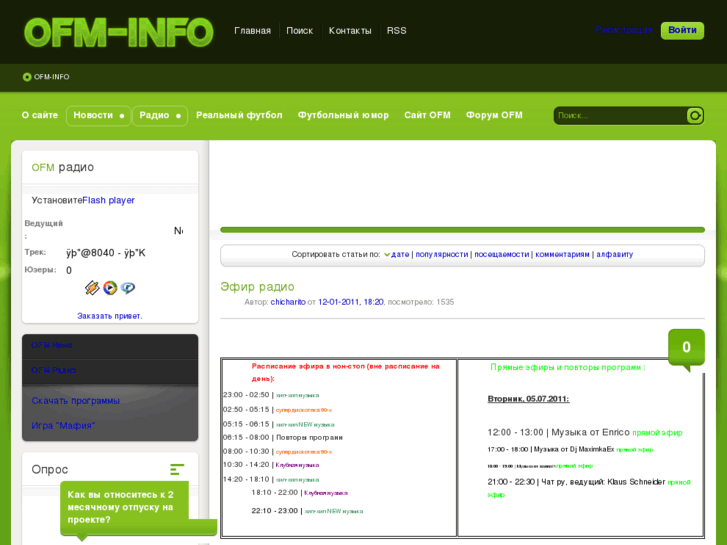Viewport: 727px width, 545px height.
Task: Expand the Радио dropdown menu
Action: [160, 115]
